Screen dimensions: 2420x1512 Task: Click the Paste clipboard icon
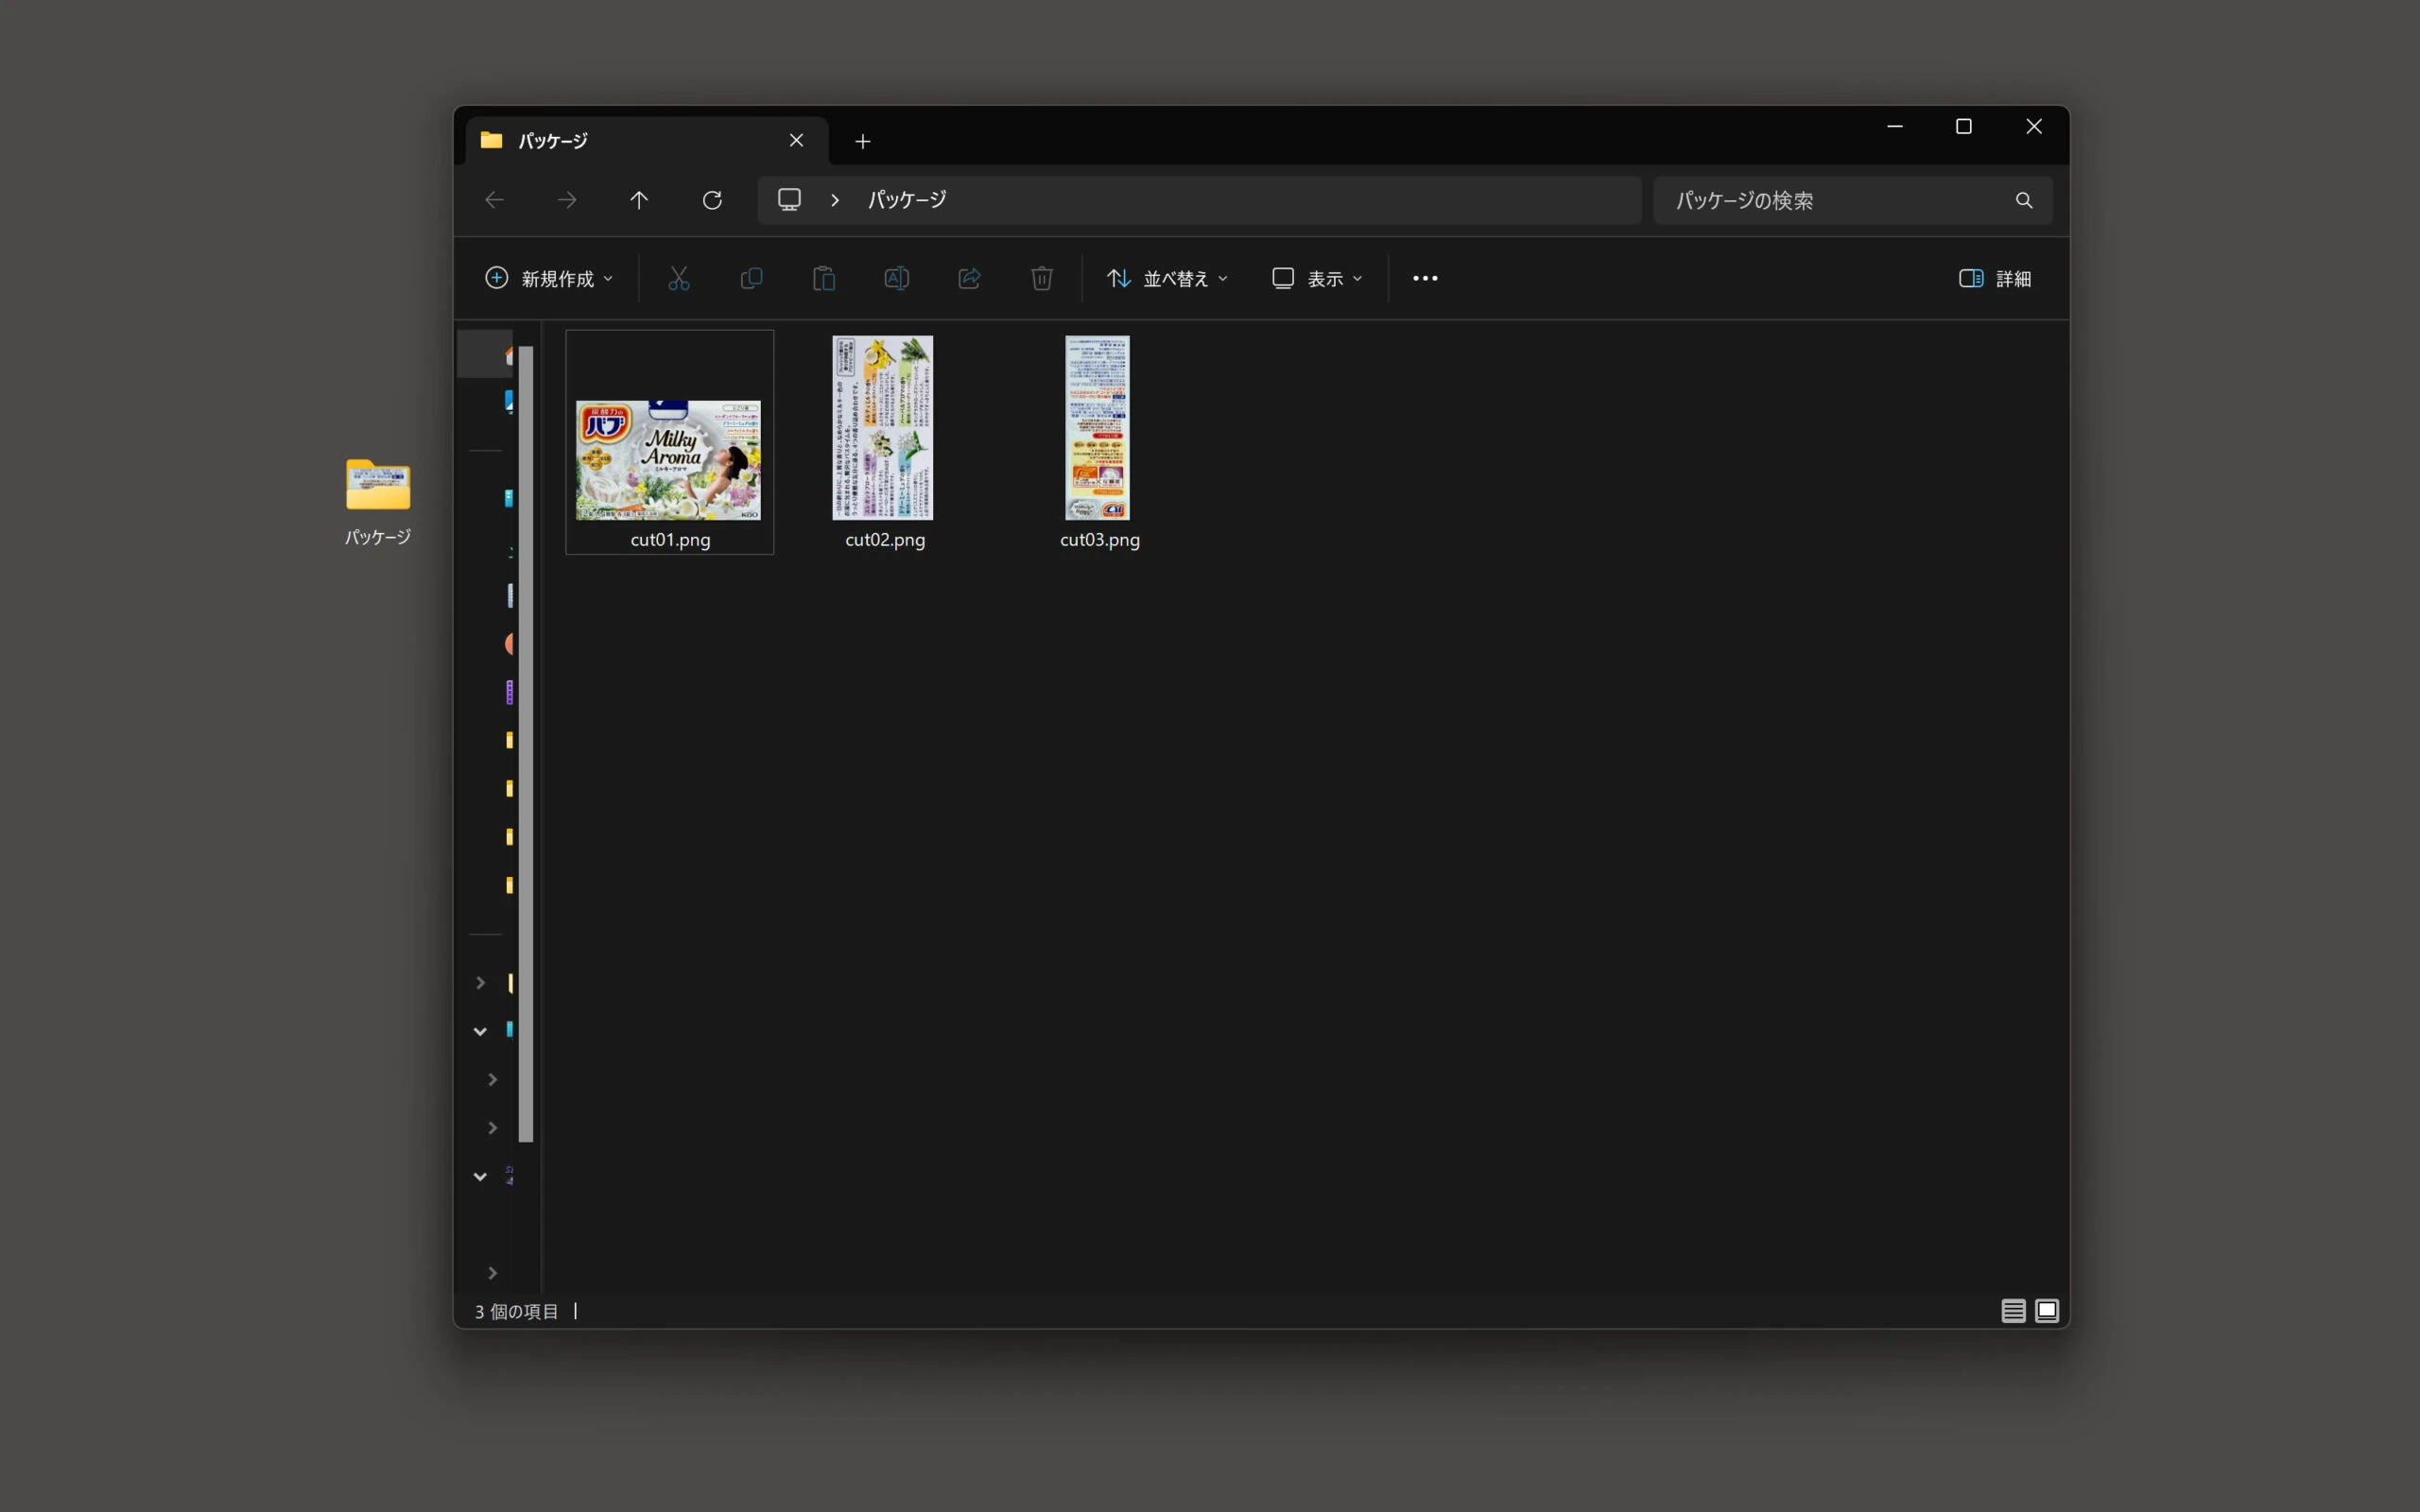point(824,278)
